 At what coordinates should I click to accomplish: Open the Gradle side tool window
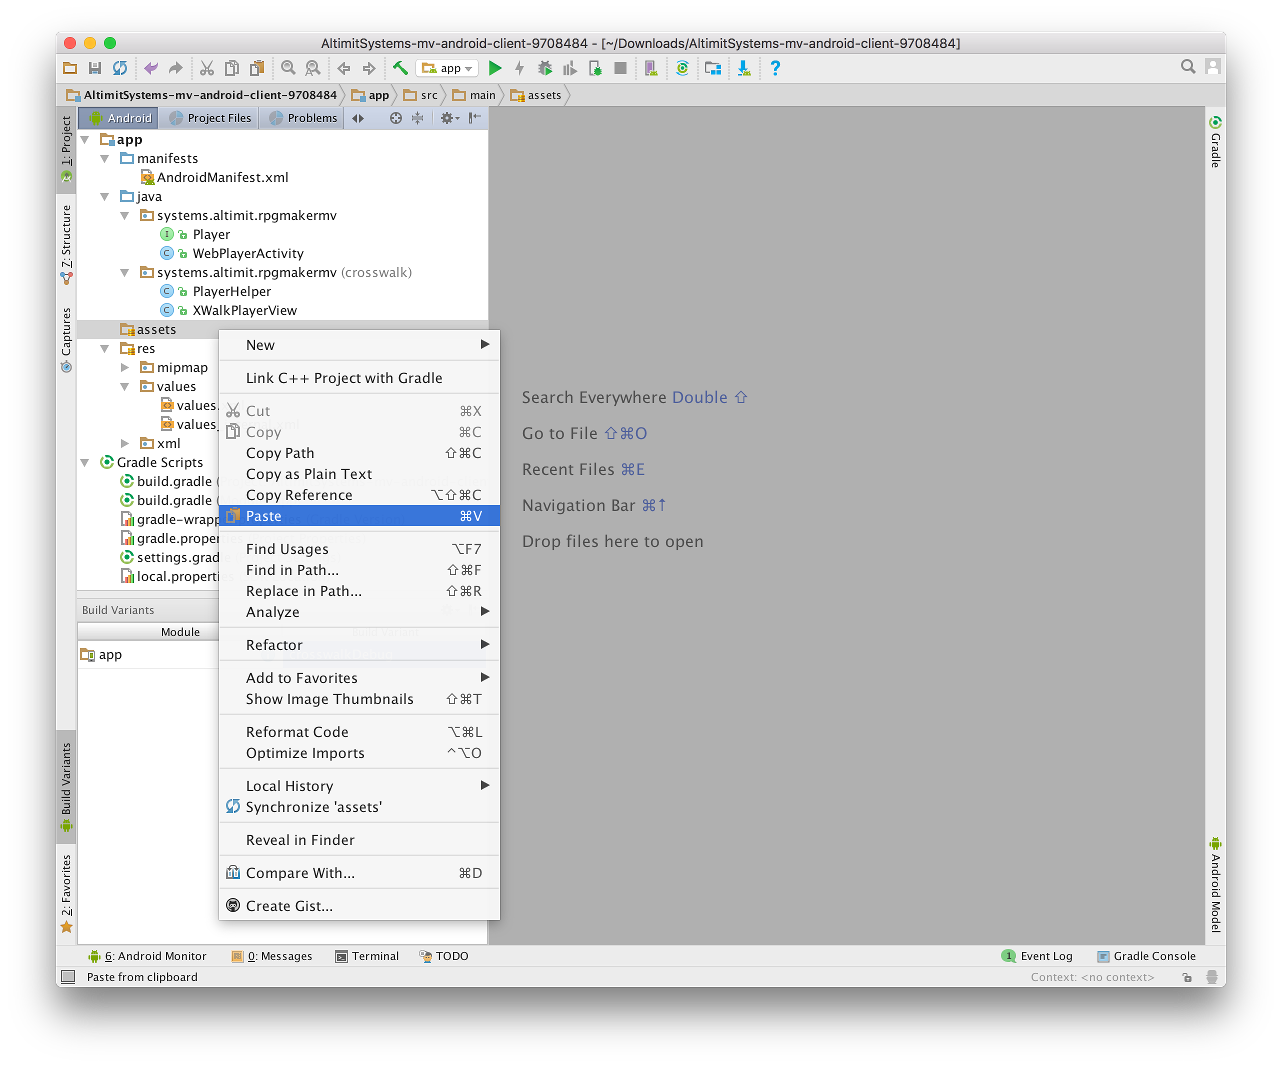click(1216, 141)
